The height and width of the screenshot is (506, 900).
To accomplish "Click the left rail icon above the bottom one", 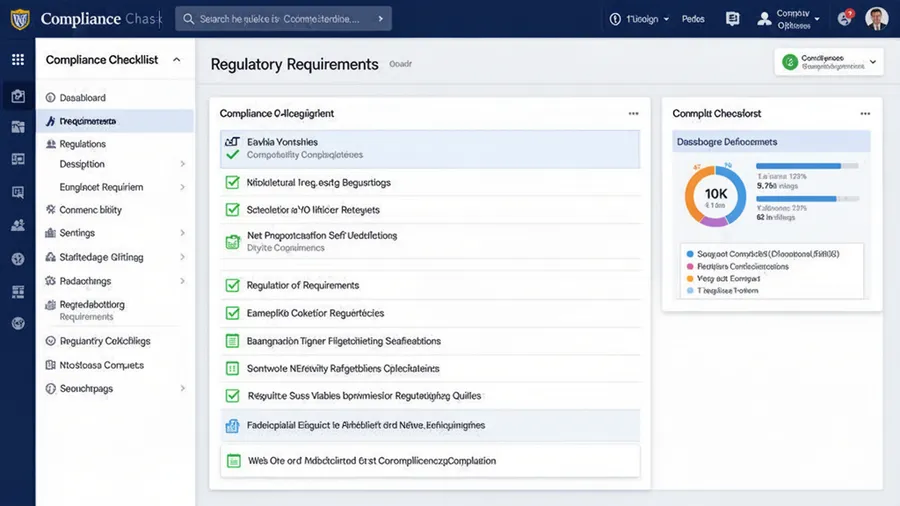I will tap(18, 292).
